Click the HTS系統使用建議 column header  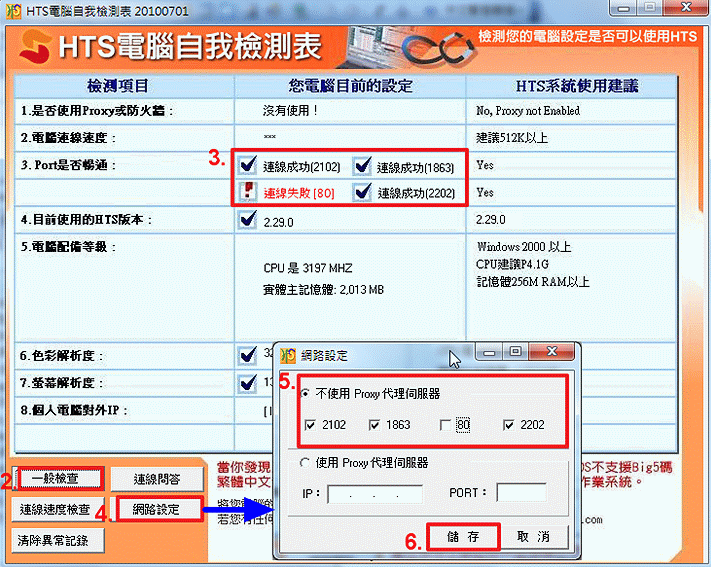pos(577,86)
